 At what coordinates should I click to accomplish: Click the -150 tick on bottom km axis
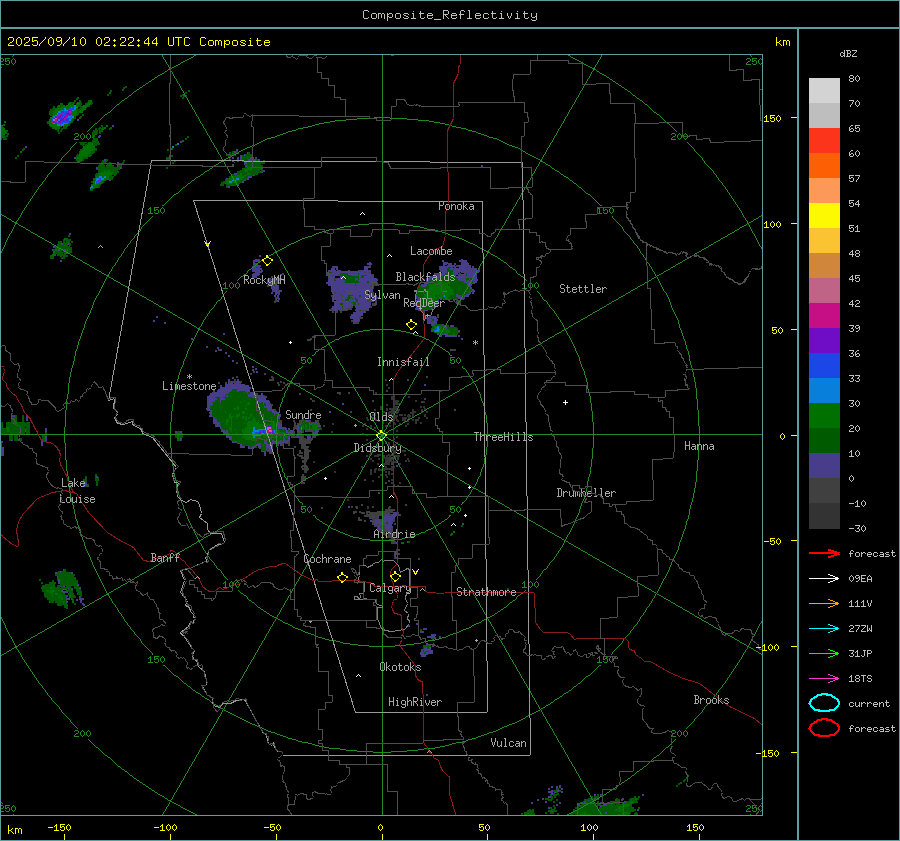[x=59, y=827]
